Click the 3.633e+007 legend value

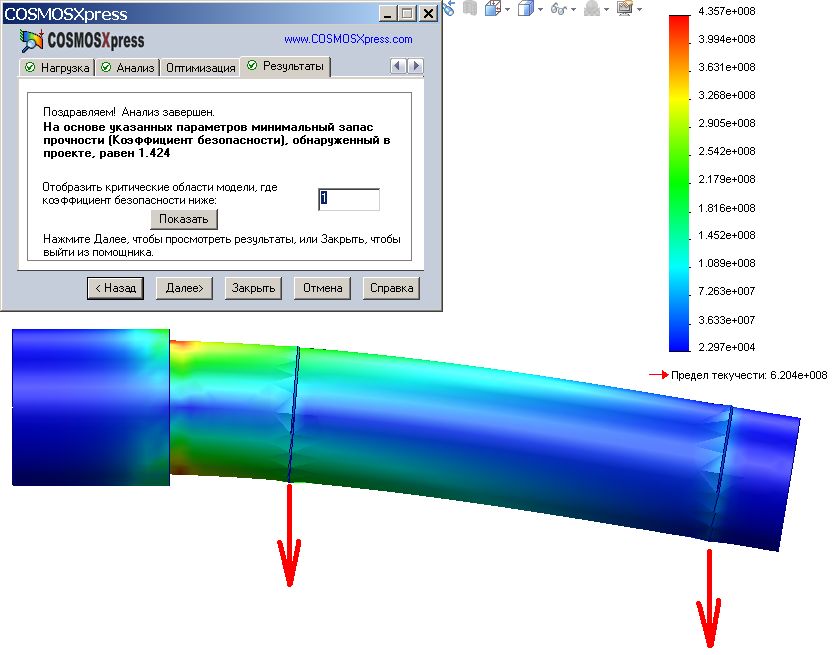(727, 320)
